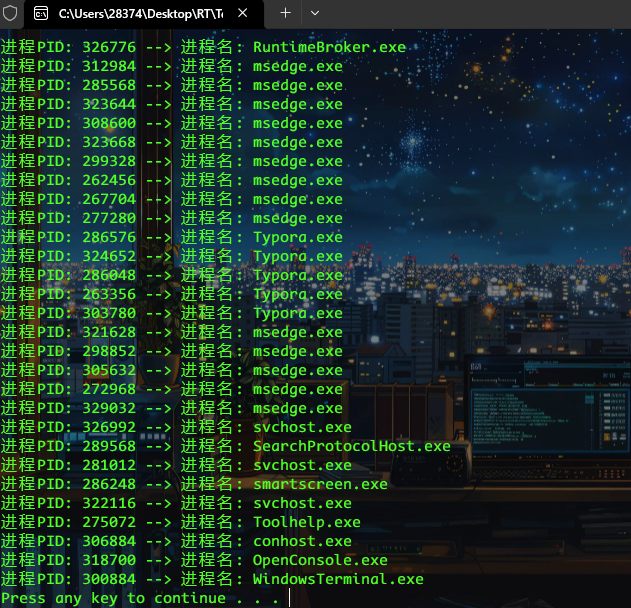The width and height of the screenshot is (631, 608).
Task: Click Typora.exe on the PID 286576 line
Action: click(x=298, y=237)
